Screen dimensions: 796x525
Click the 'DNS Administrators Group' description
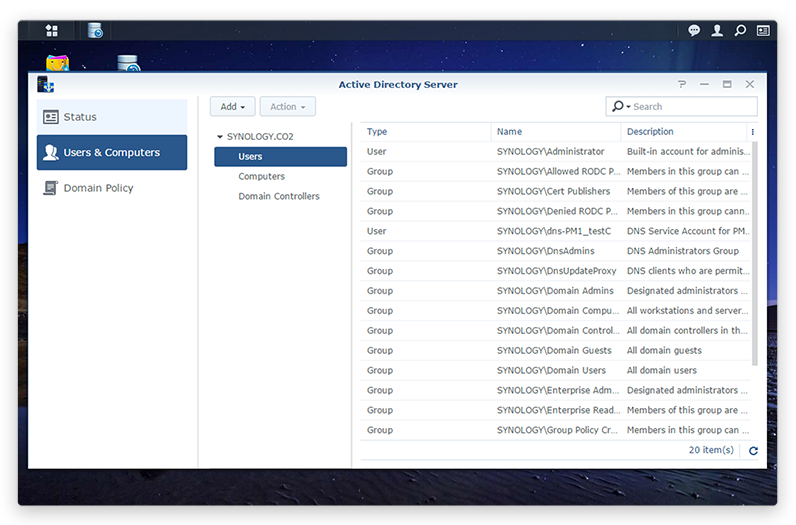pyautogui.click(x=683, y=251)
